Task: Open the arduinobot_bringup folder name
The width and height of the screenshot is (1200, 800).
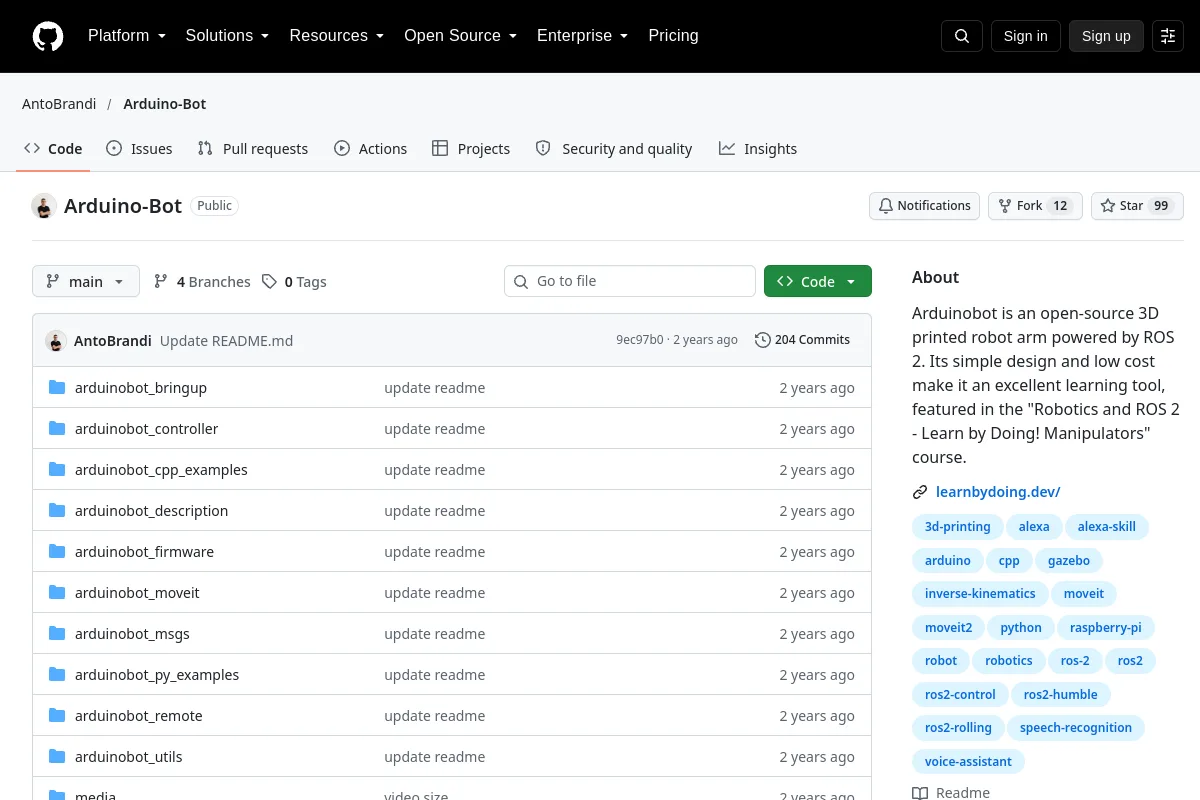Action: point(141,388)
